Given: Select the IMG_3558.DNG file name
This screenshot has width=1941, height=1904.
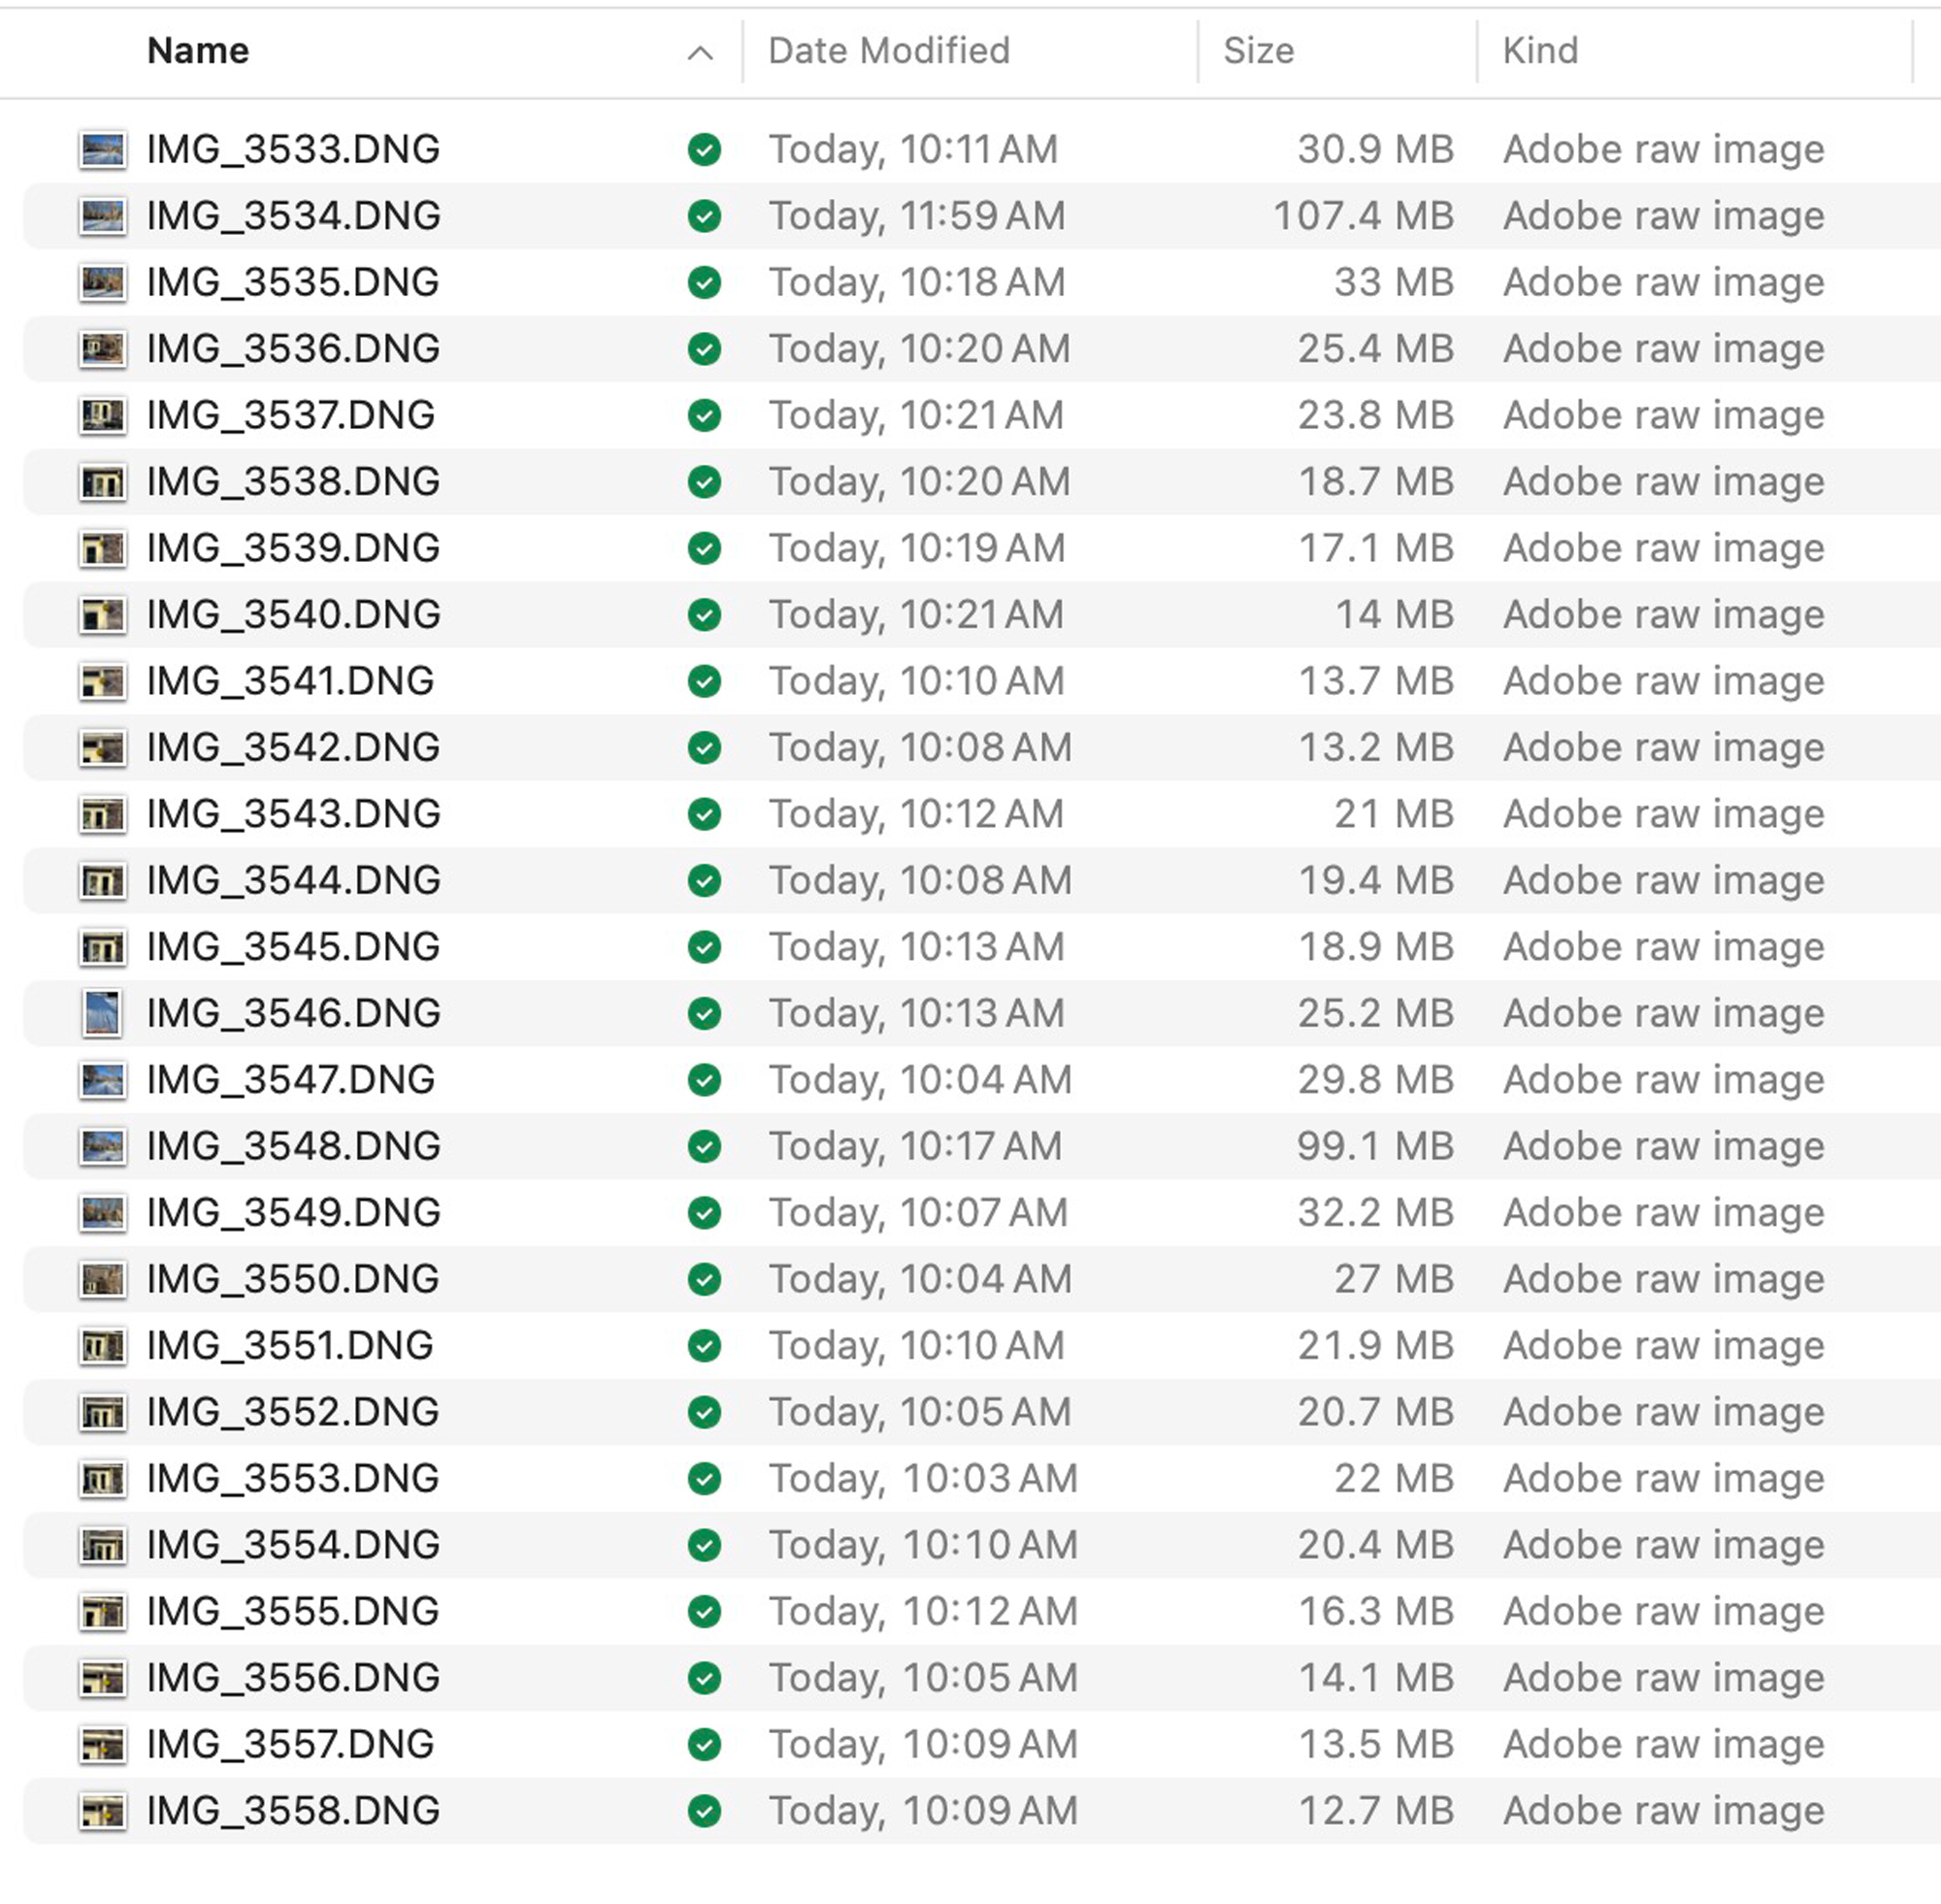Looking at the screenshot, I should point(294,1811).
